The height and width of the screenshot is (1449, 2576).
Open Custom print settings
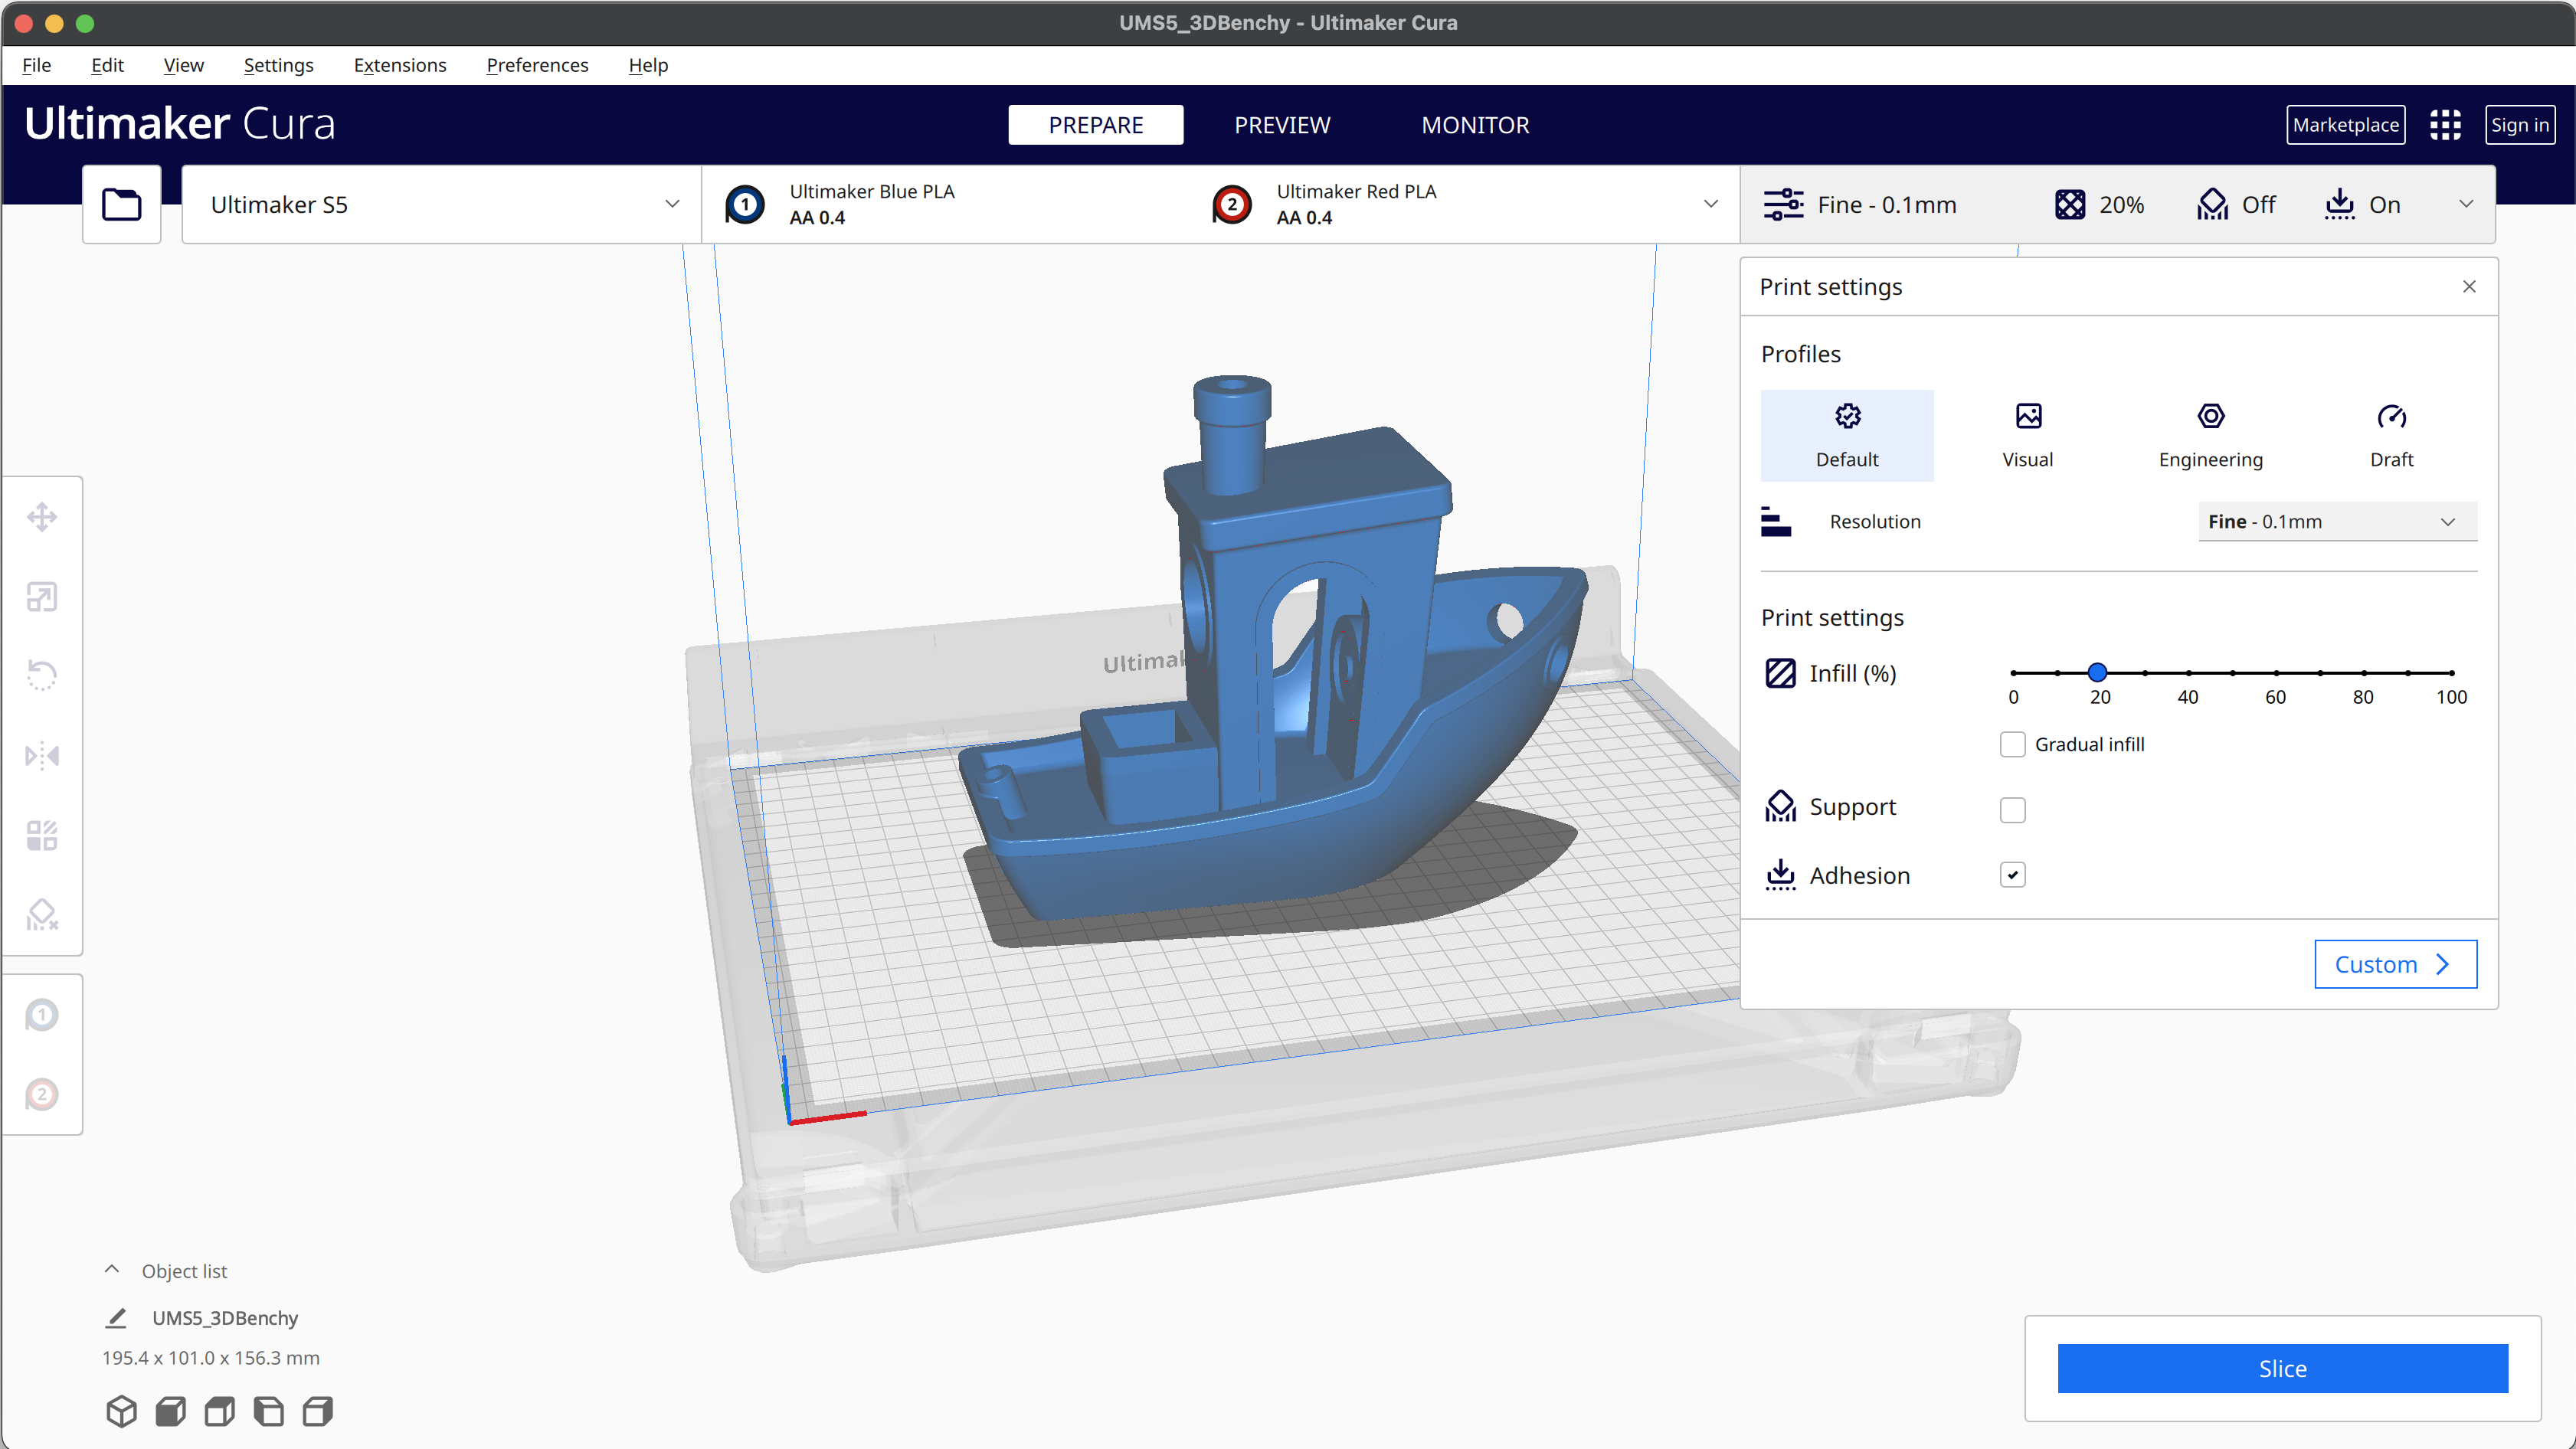(x=2395, y=964)
